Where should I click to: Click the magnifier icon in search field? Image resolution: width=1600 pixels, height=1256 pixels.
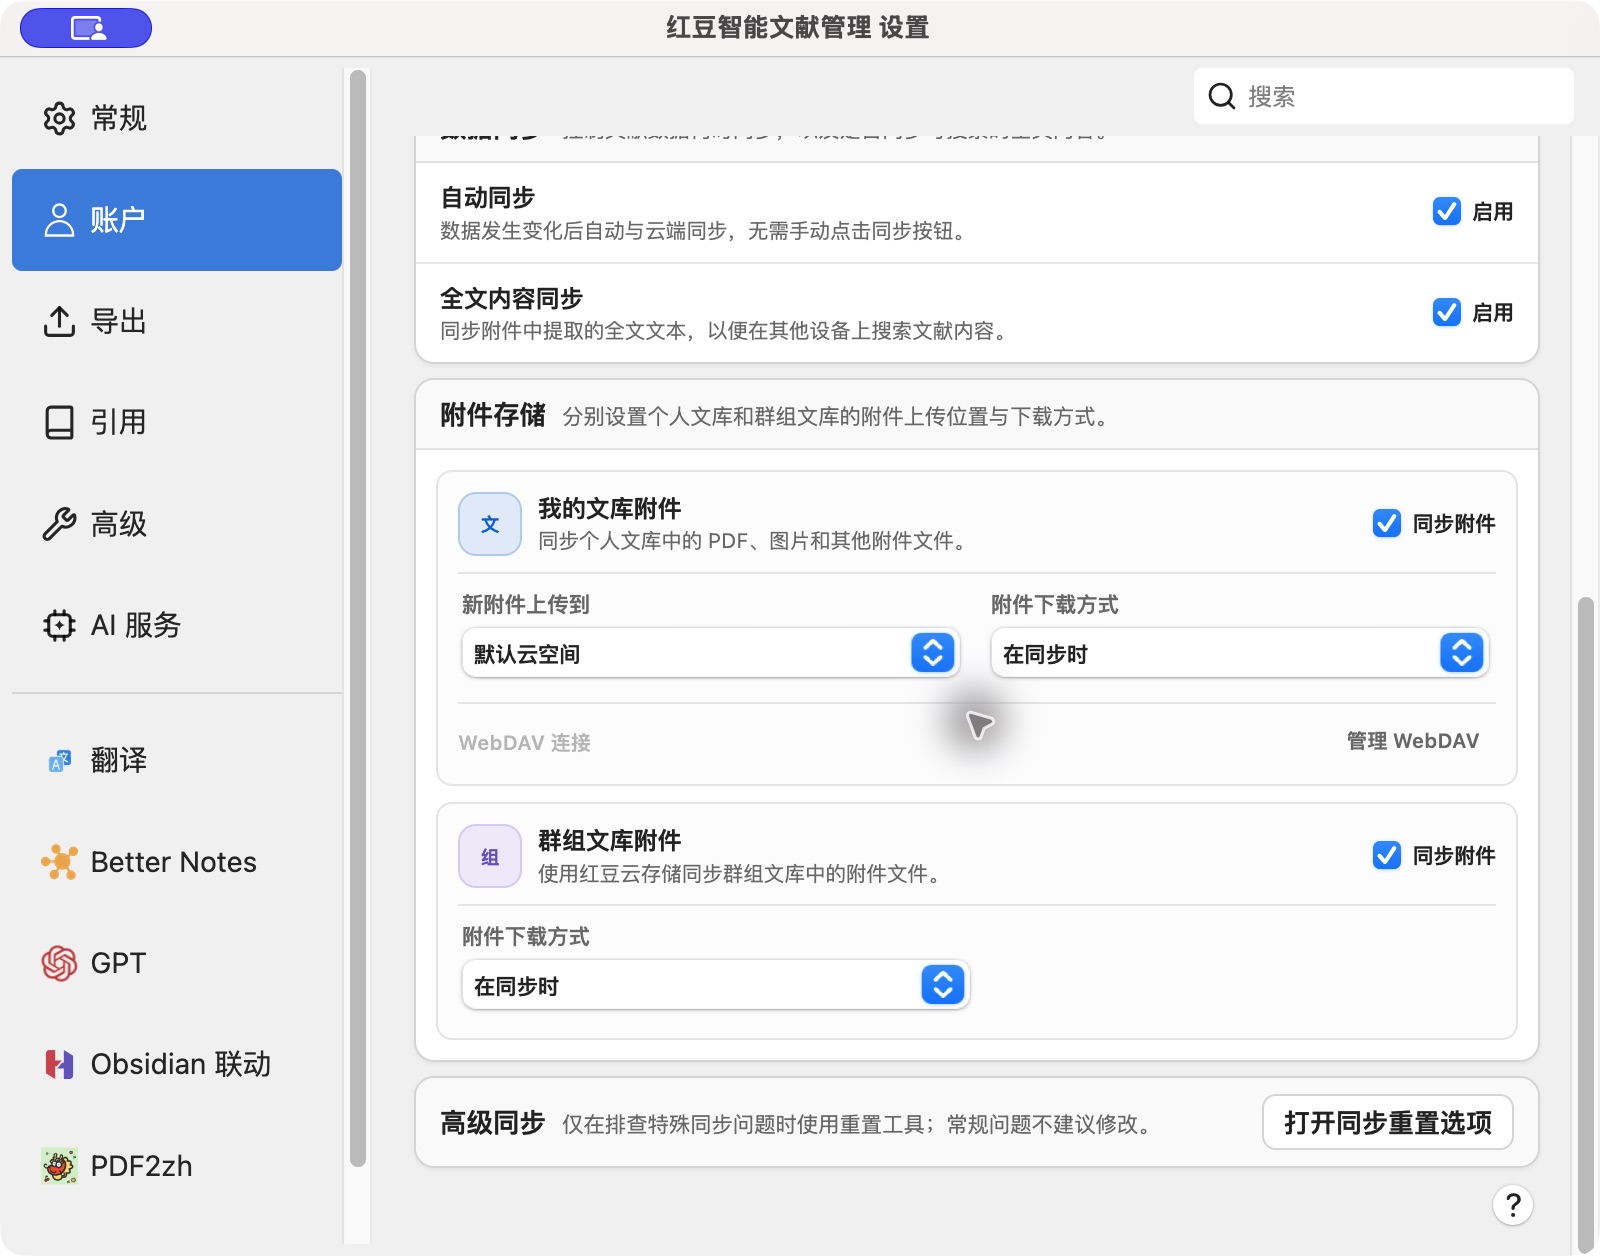[x=1222, y=96]
